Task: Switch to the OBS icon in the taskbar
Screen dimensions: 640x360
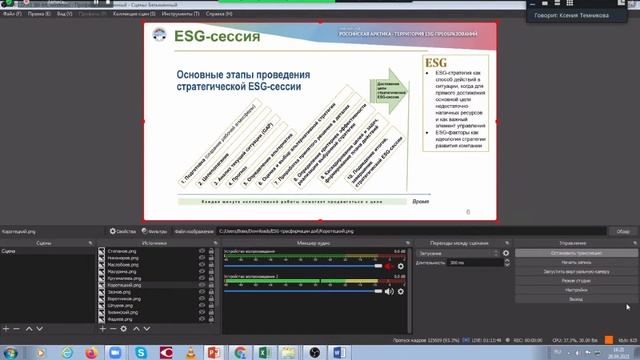Action: 314,352
